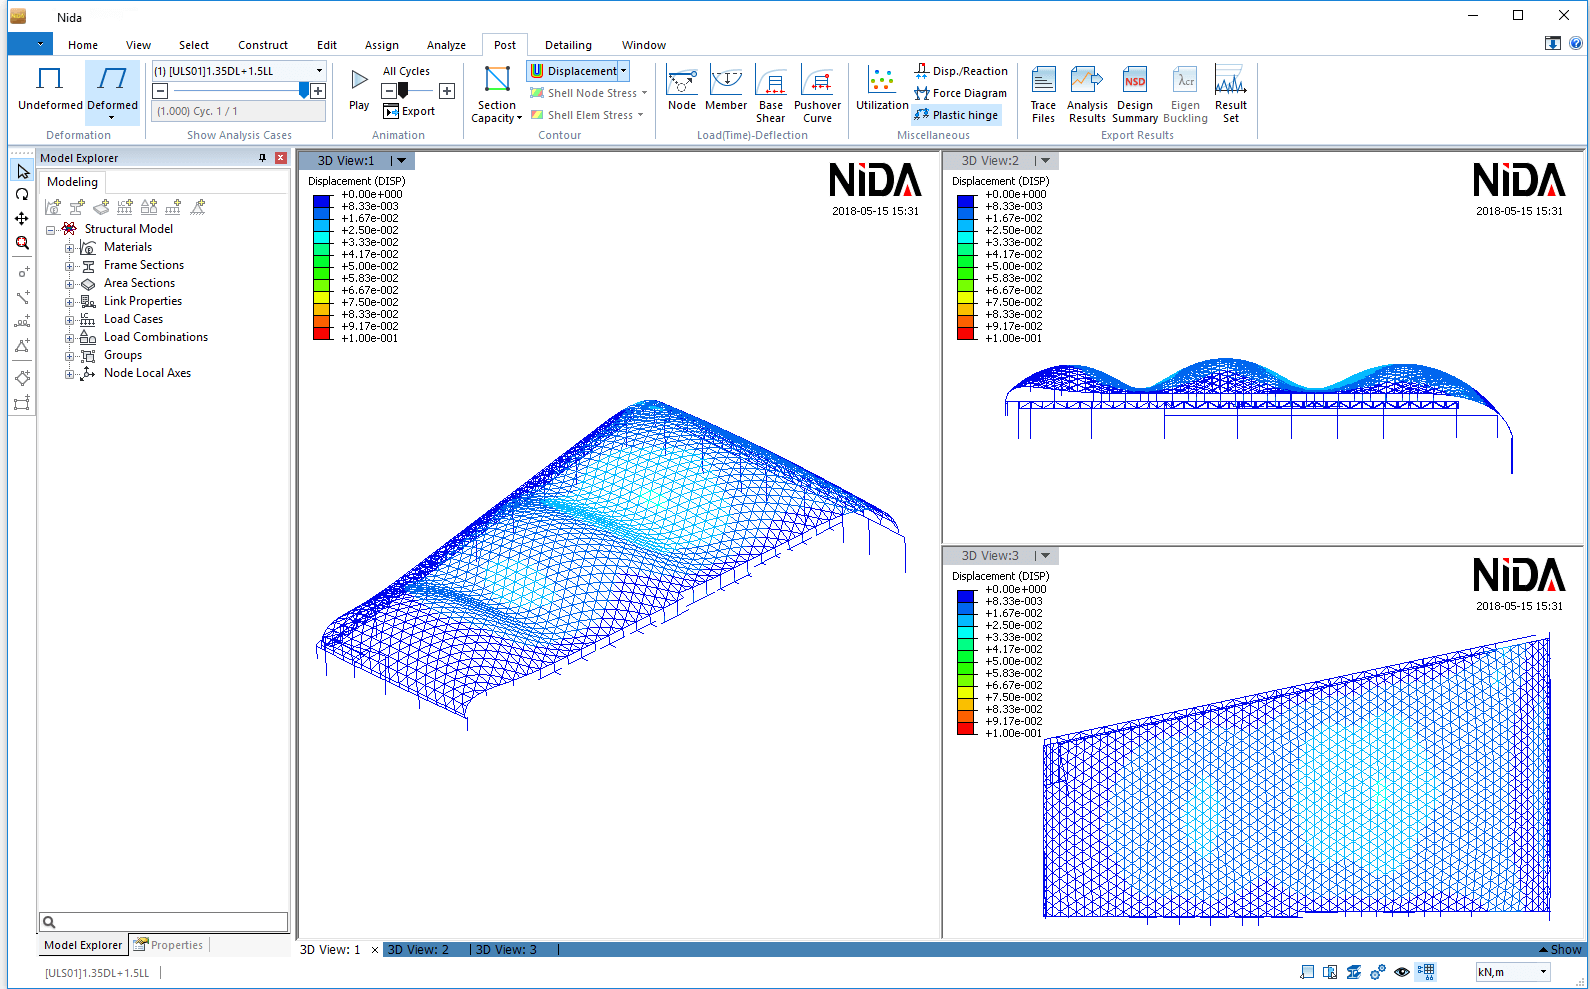Pin the Model Explorer panel
Screen dimensions: 1590x989
263,158
